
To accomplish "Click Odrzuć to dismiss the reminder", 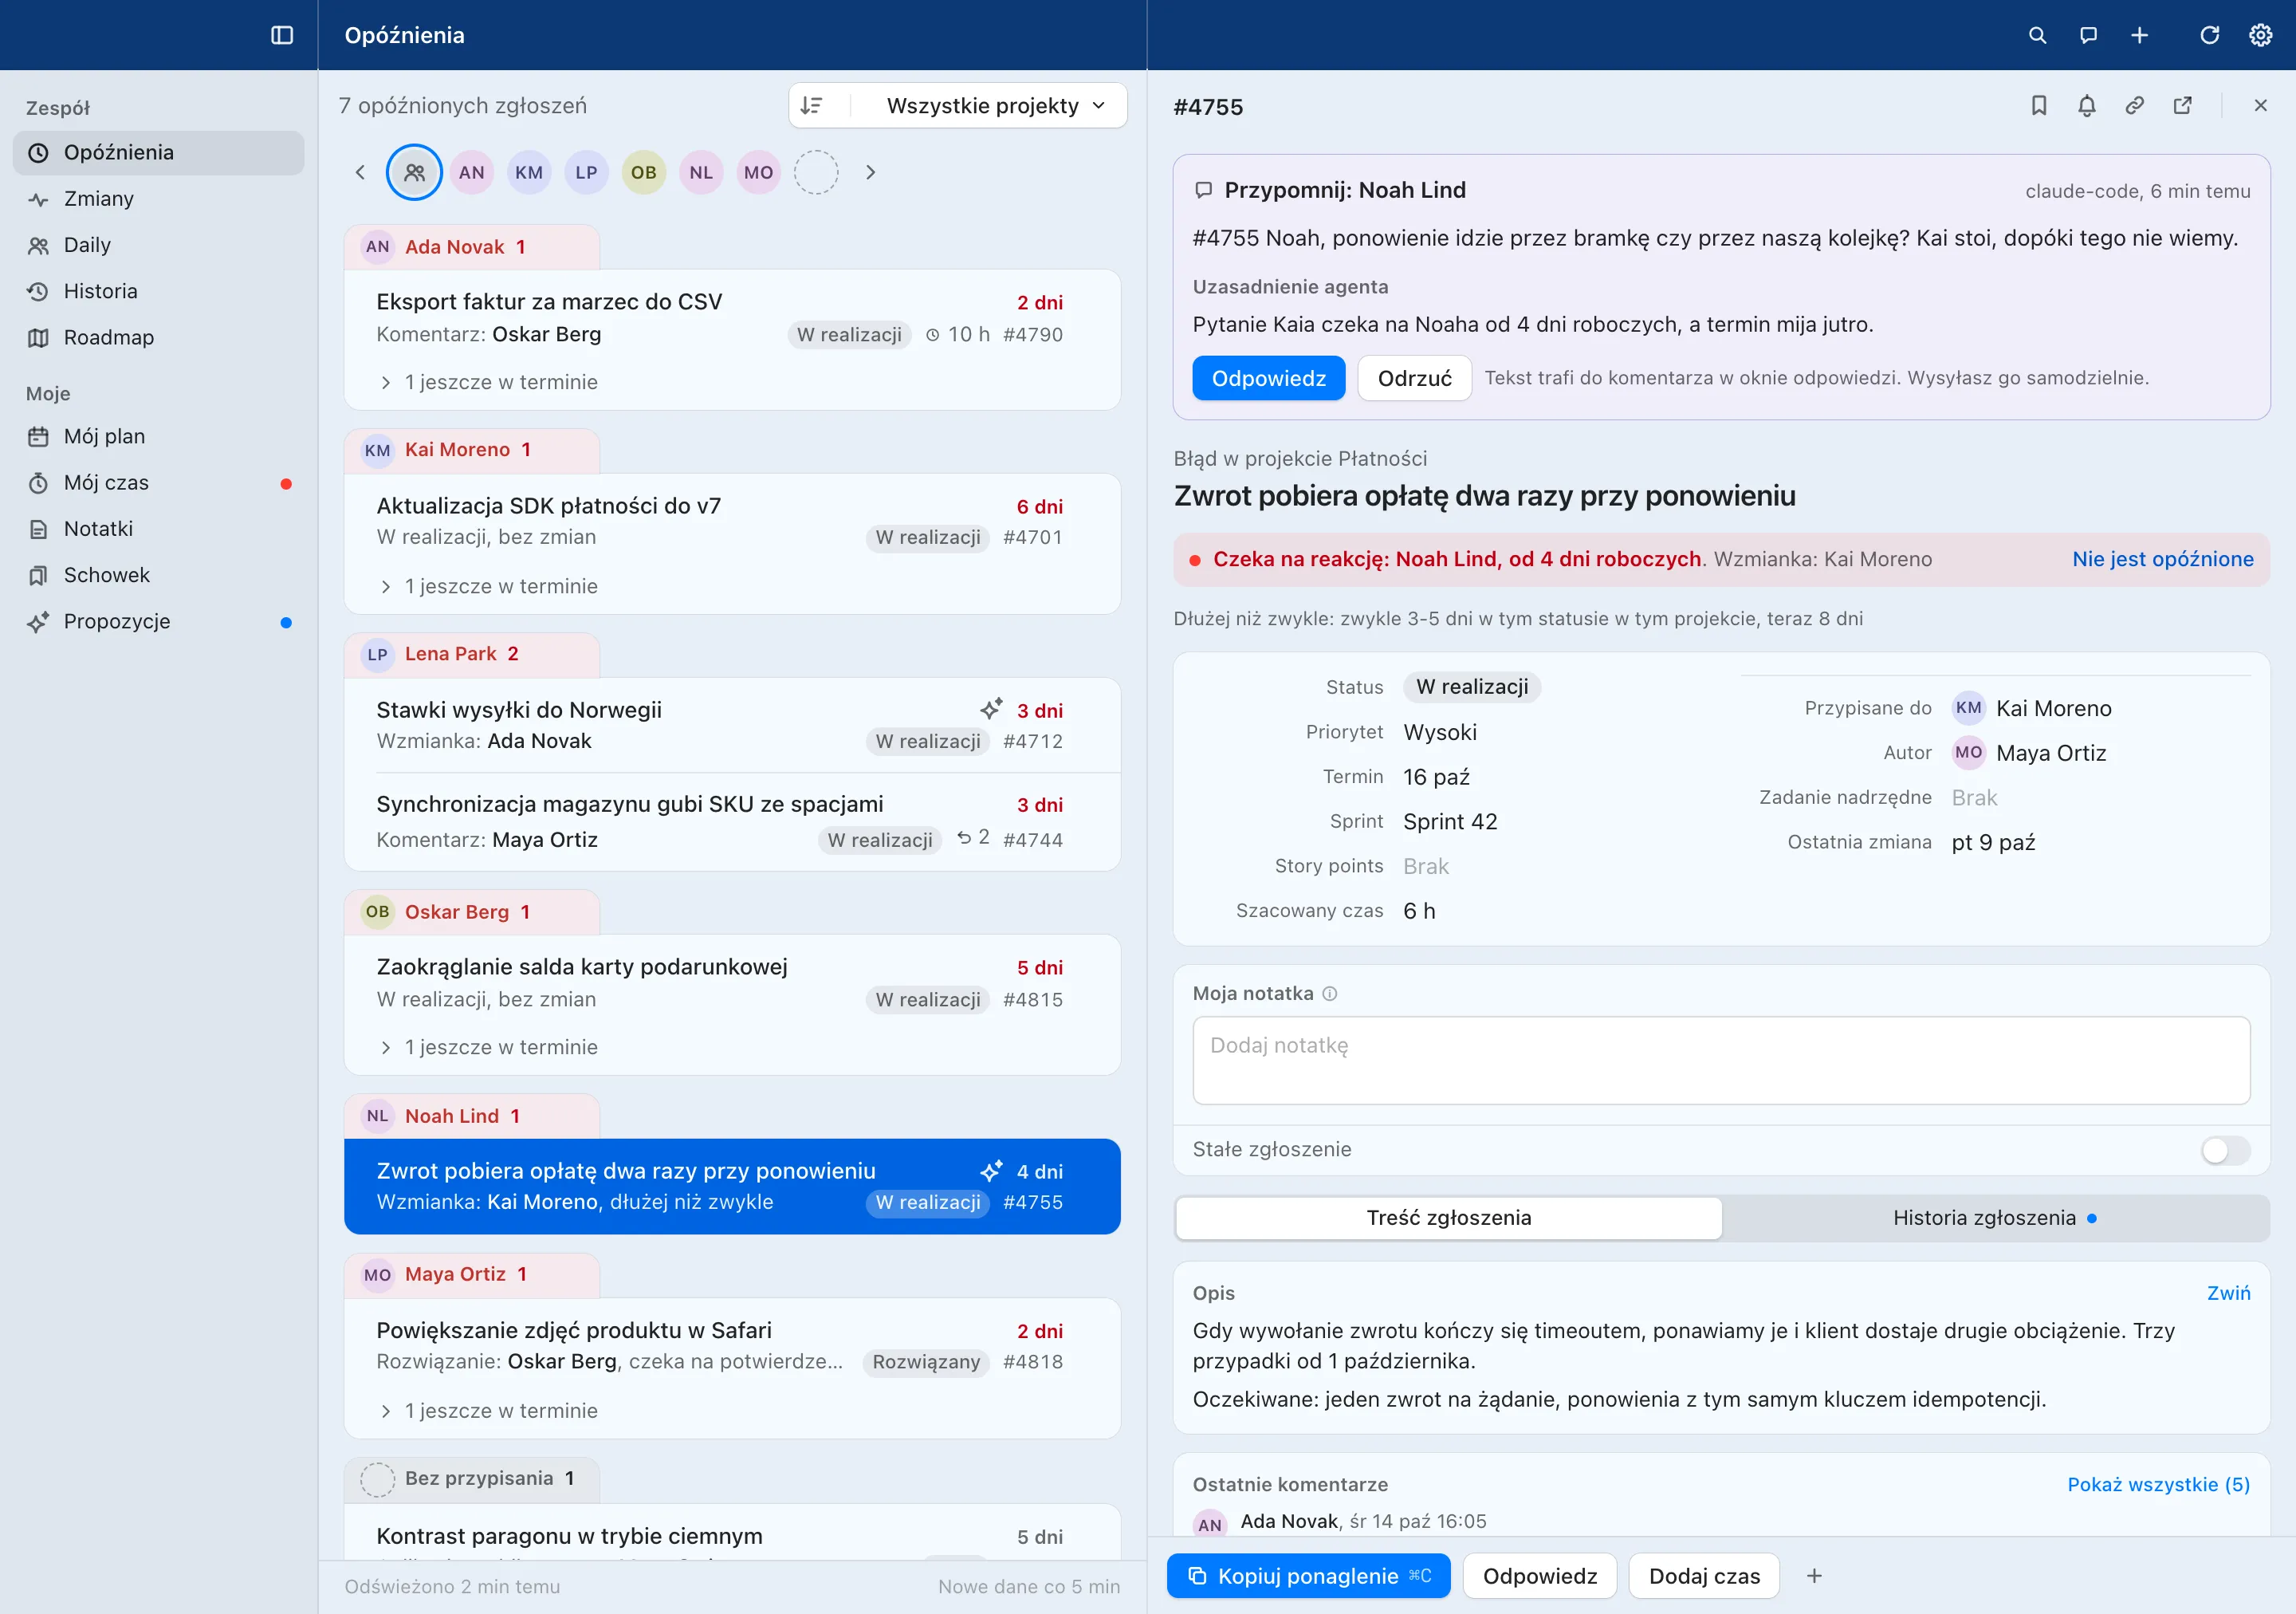I will [x=1414, y=378].
